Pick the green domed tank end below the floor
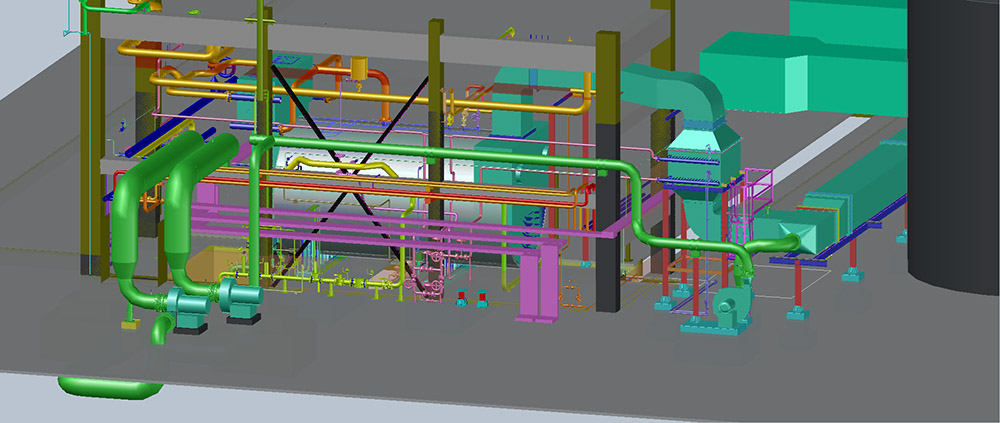Image resolution: width=1000 pixels, height=423 pixels. click(x=110, y=388)
